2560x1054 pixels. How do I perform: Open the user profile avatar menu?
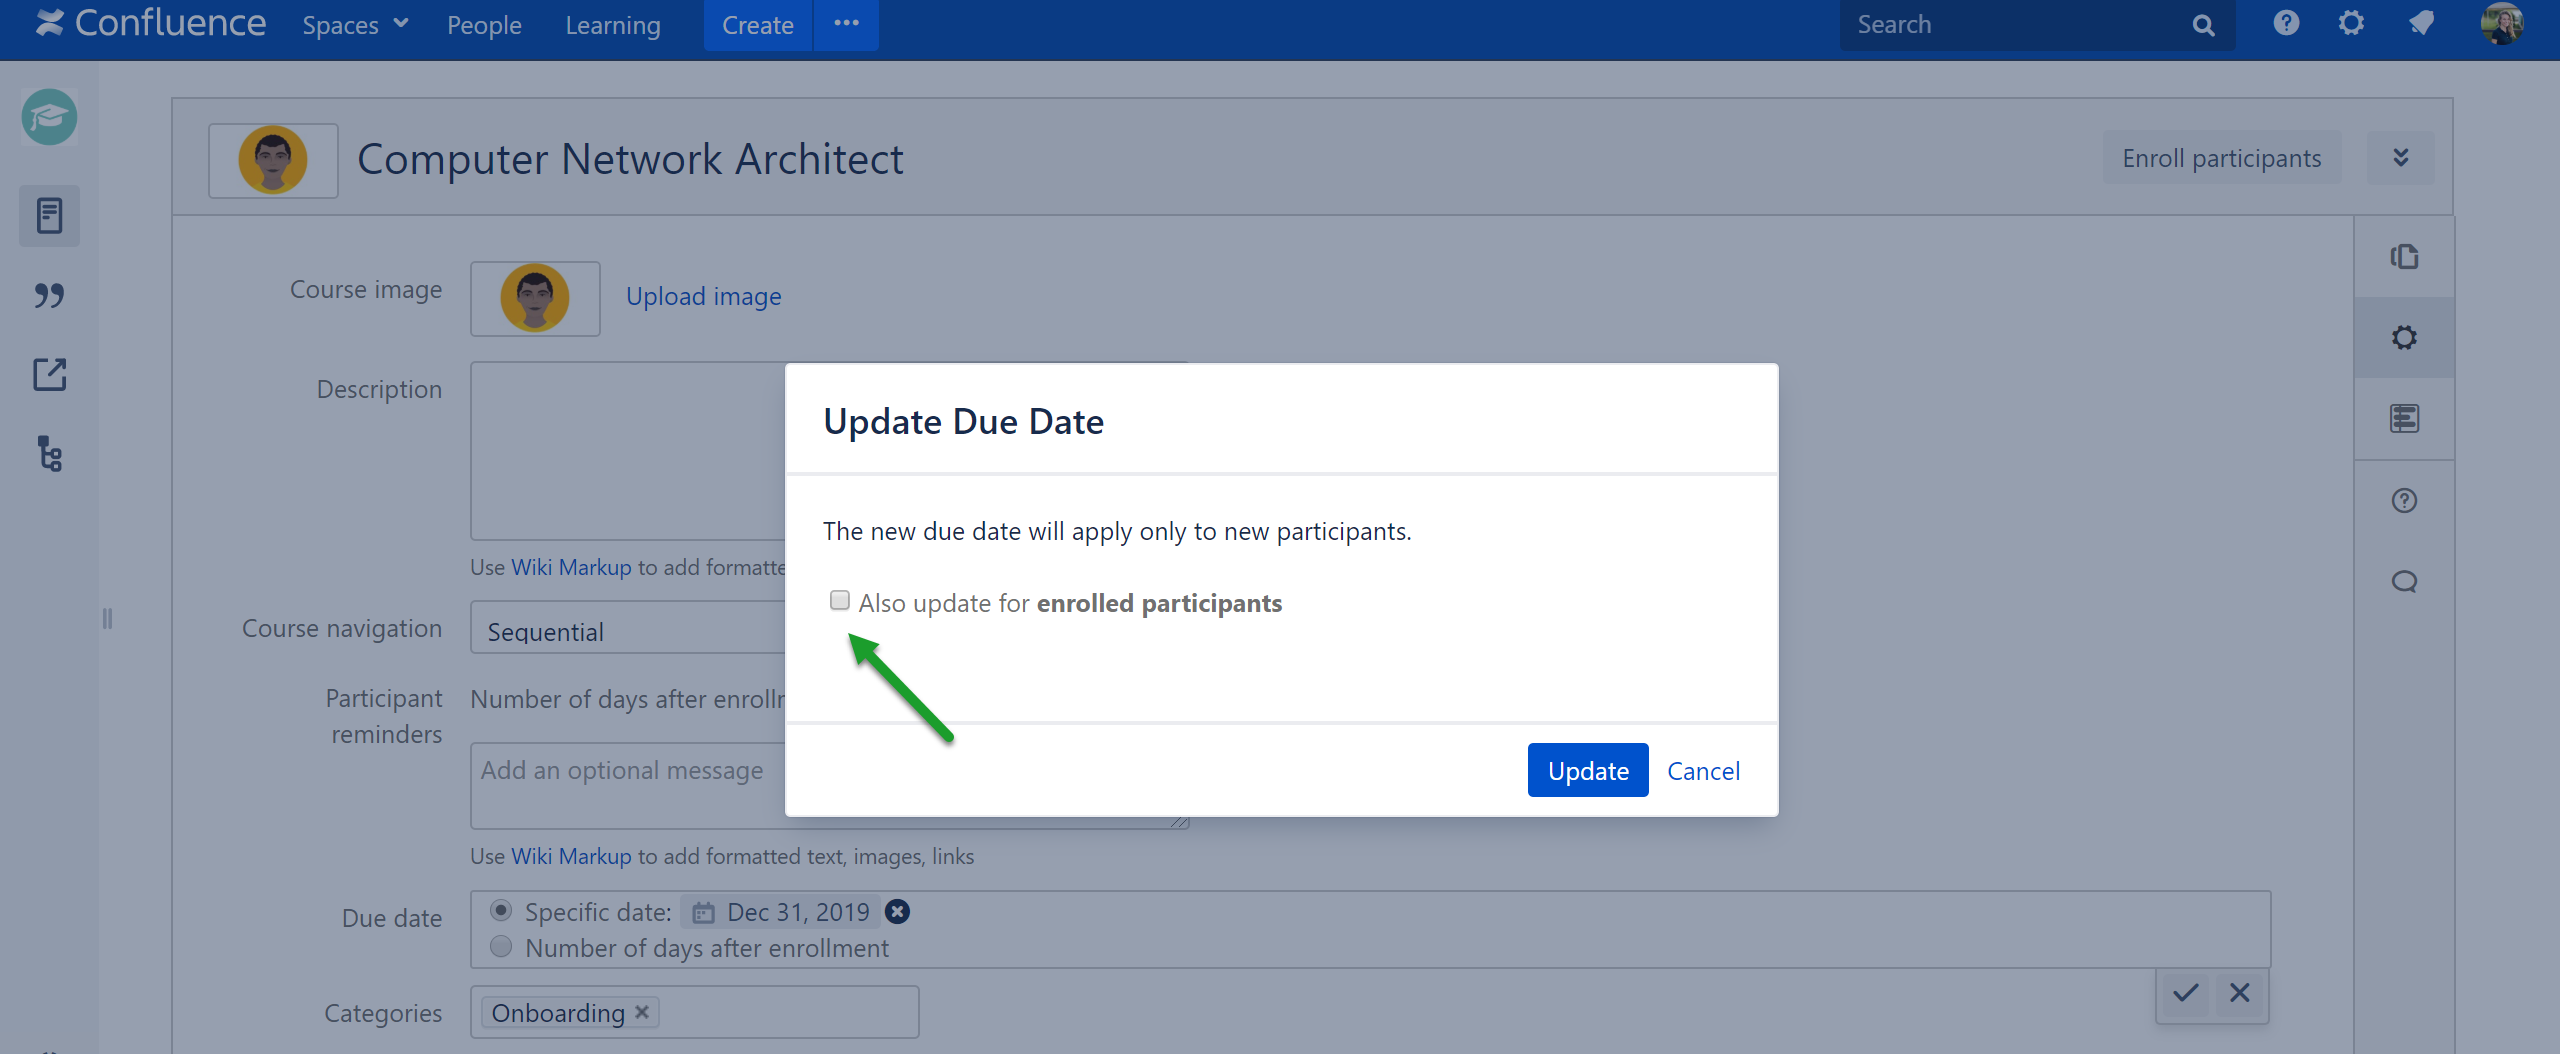coord(2501,23)
